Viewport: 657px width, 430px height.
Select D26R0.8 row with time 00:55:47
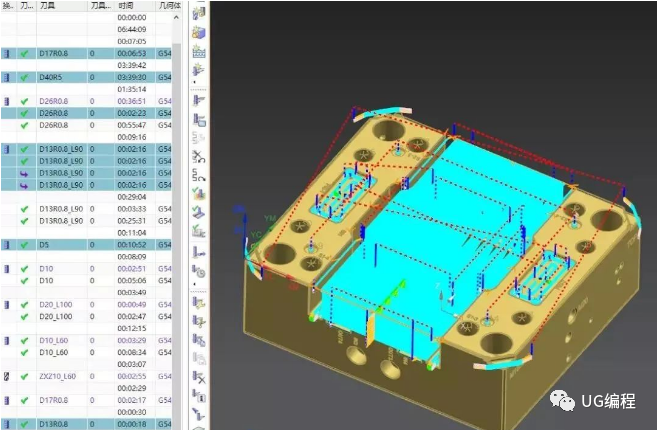coord(86,125)
